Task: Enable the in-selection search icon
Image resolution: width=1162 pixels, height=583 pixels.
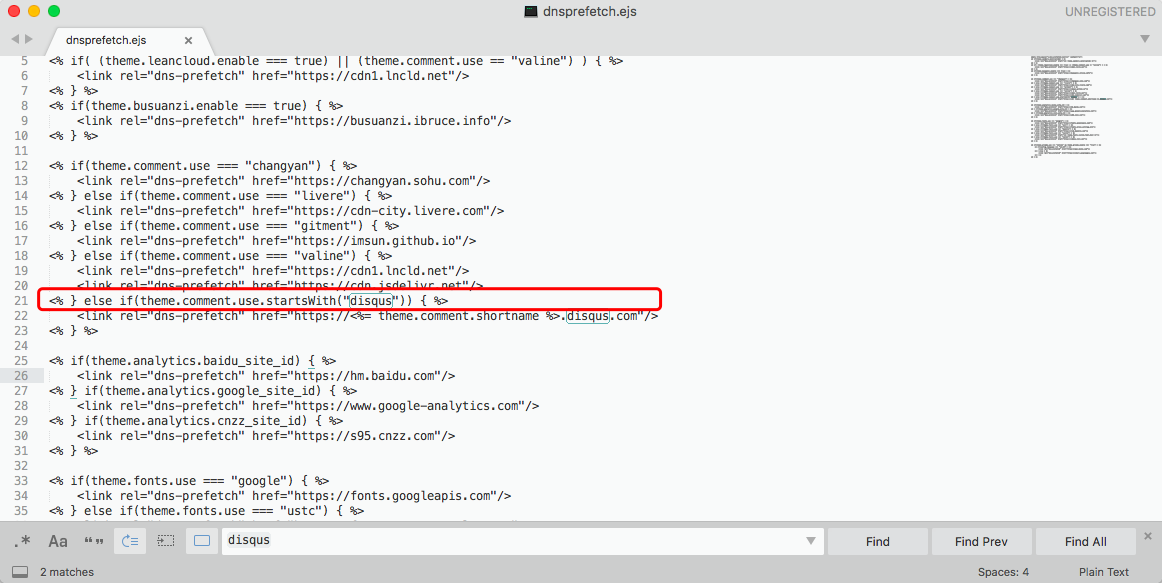Action: [166, 540]
